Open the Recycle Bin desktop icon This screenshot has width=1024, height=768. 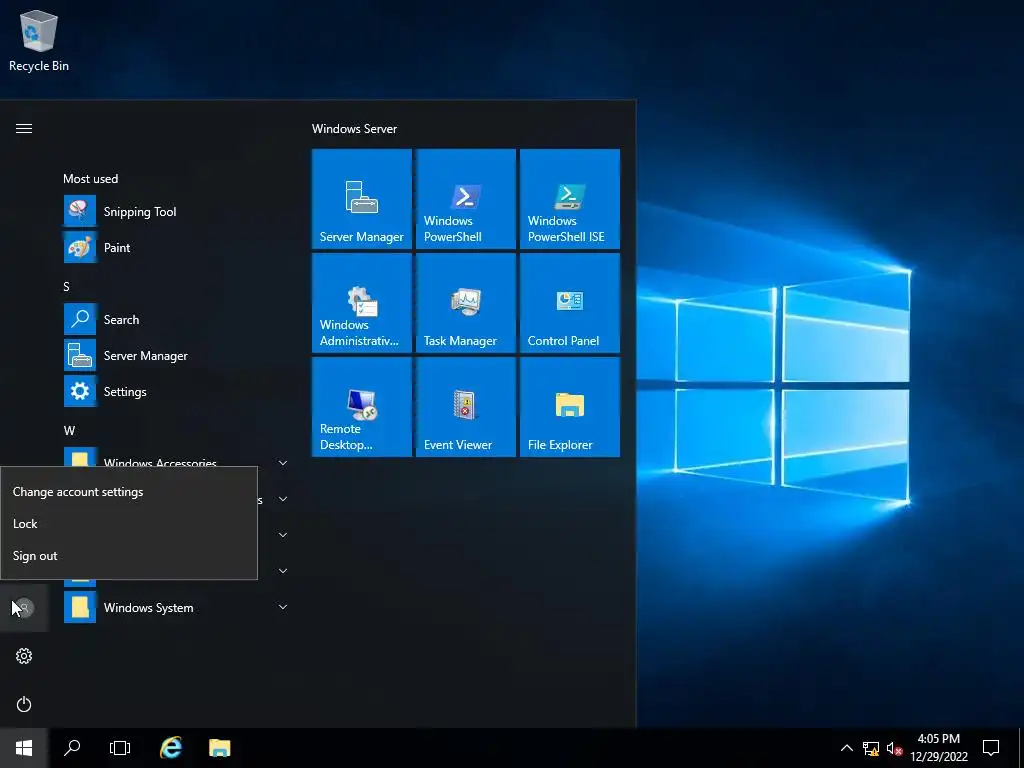[39, 40]
